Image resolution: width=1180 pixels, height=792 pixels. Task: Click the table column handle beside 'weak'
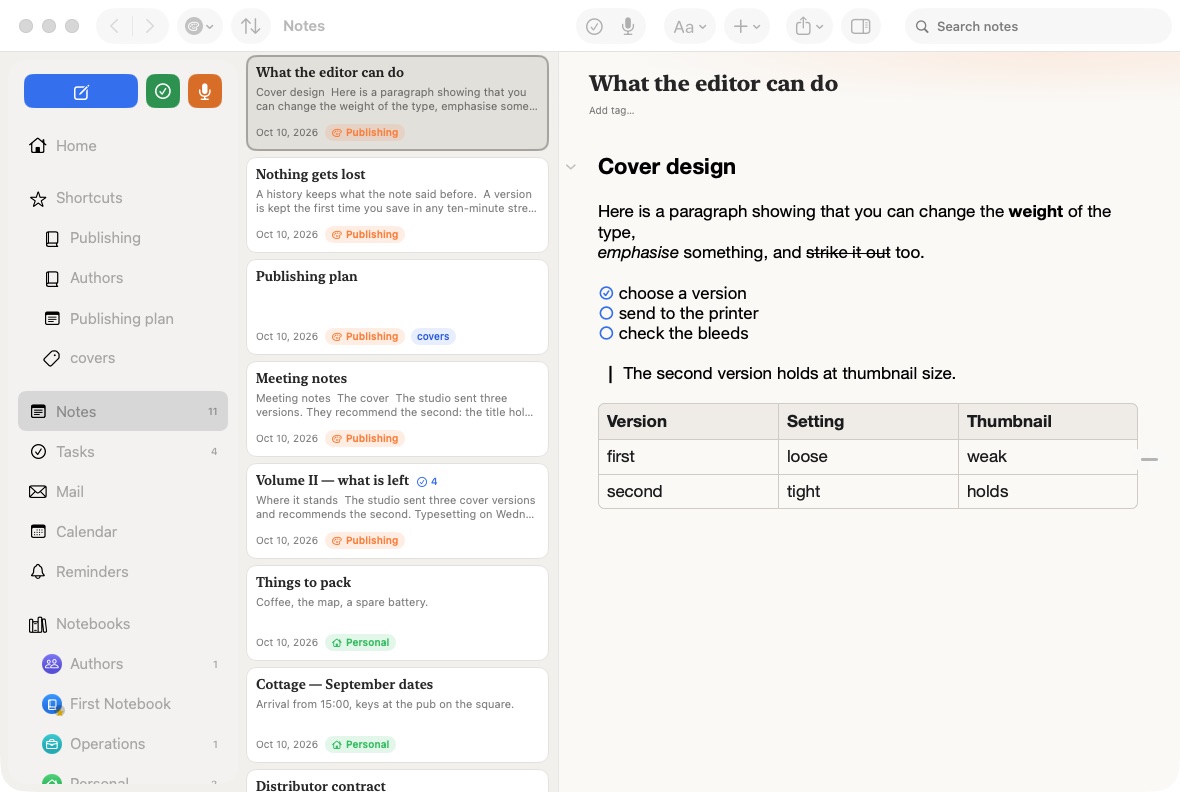pyautogui.click(x=1149, y=458)
